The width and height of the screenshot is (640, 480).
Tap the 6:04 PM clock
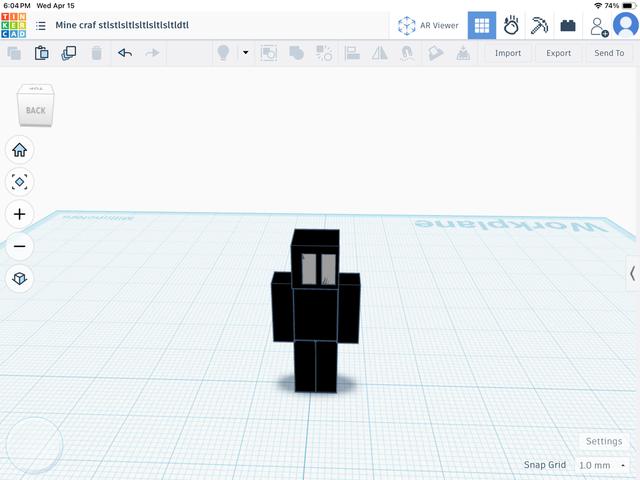coord(17,6)
